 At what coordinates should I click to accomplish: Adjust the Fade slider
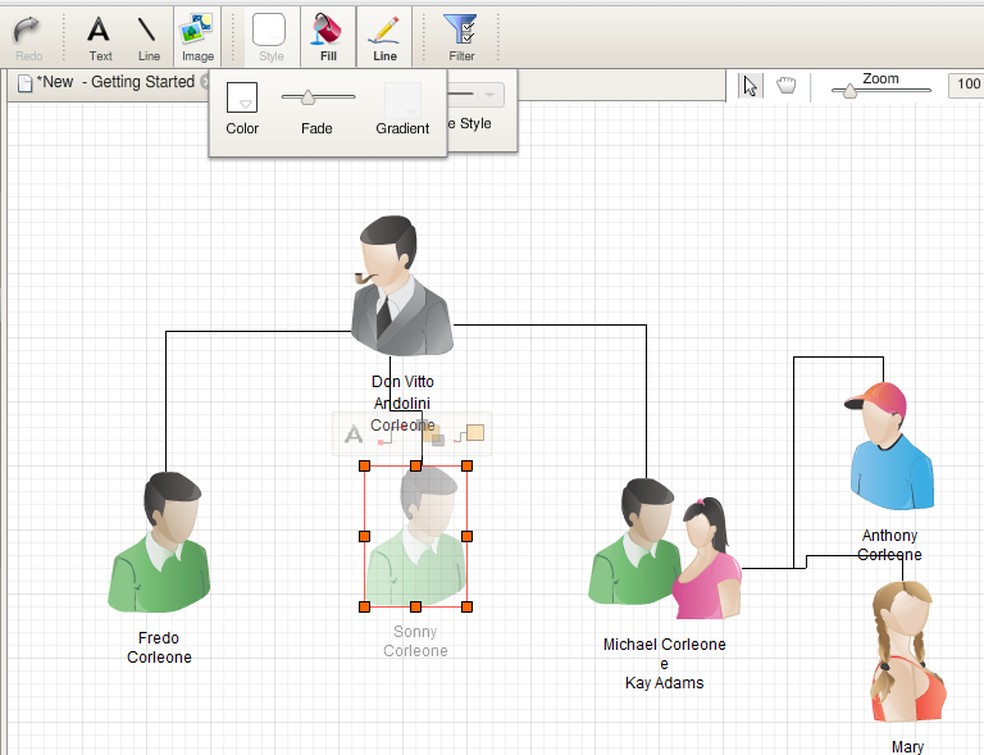click(308, 97)
